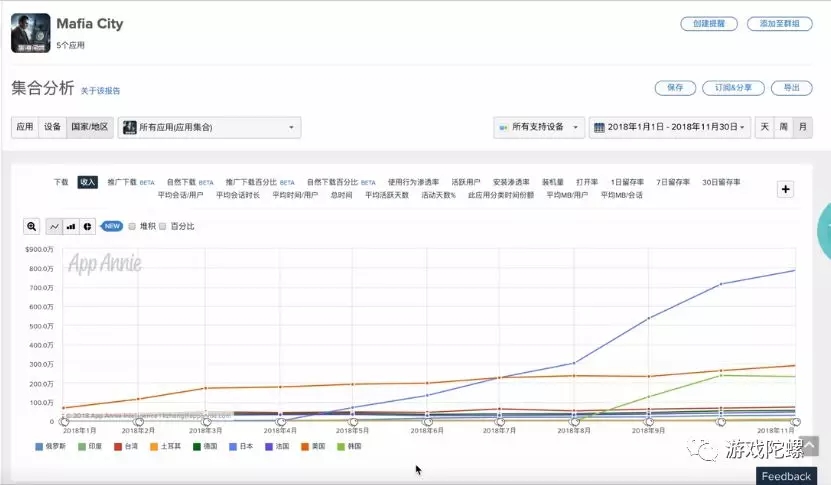This screenshot has height=485, width=831.
Task: Select the 打开率 metric
Action: point(587,182)
